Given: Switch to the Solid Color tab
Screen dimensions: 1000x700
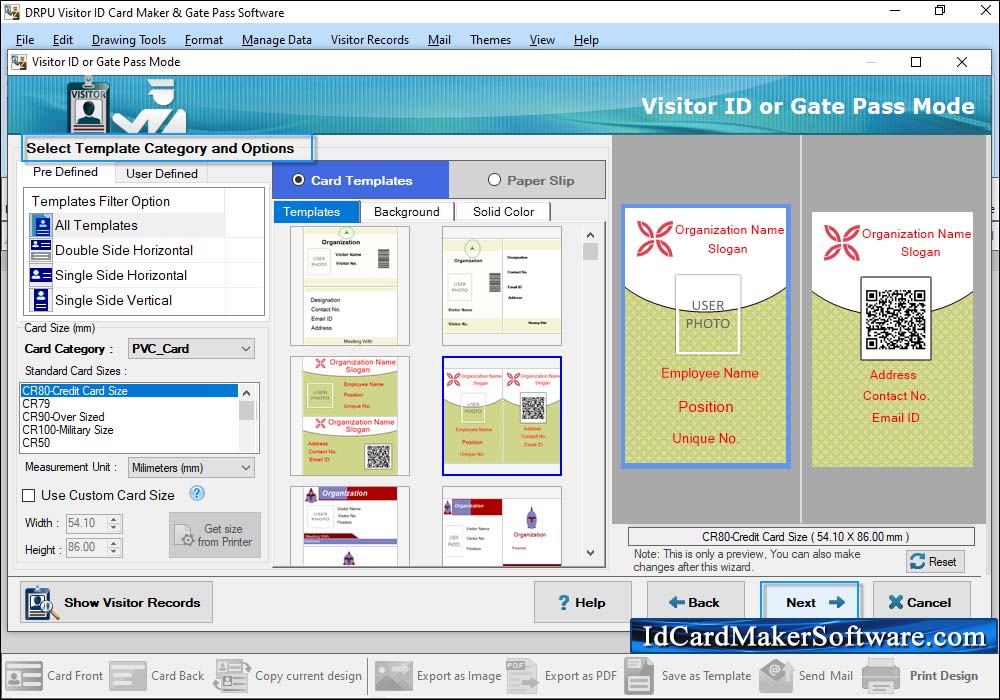Looking at the screenshot, I should [503, 212].
